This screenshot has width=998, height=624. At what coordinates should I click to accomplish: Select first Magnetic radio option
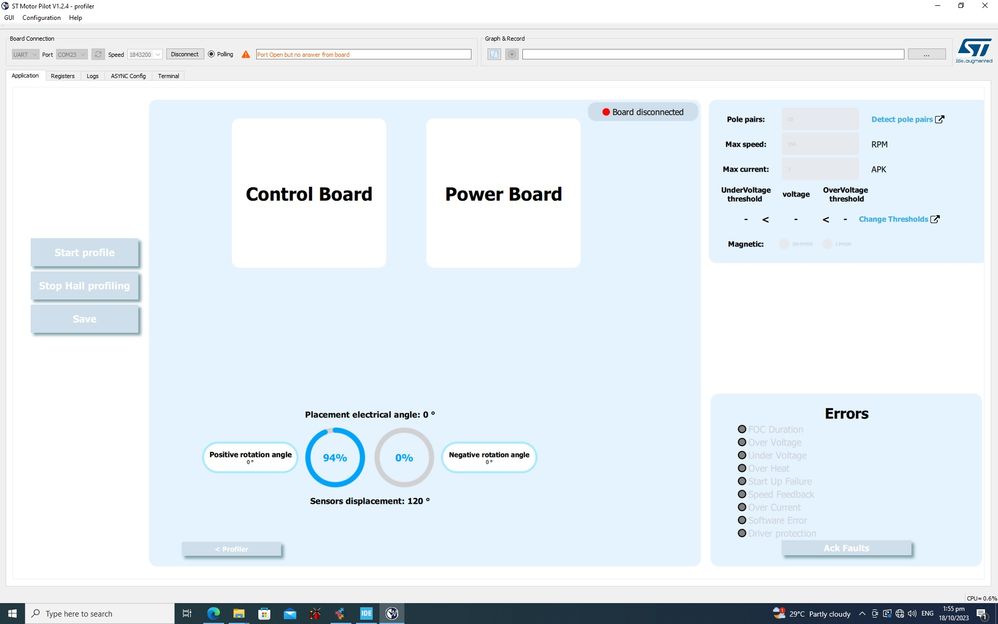pos(784,244)
